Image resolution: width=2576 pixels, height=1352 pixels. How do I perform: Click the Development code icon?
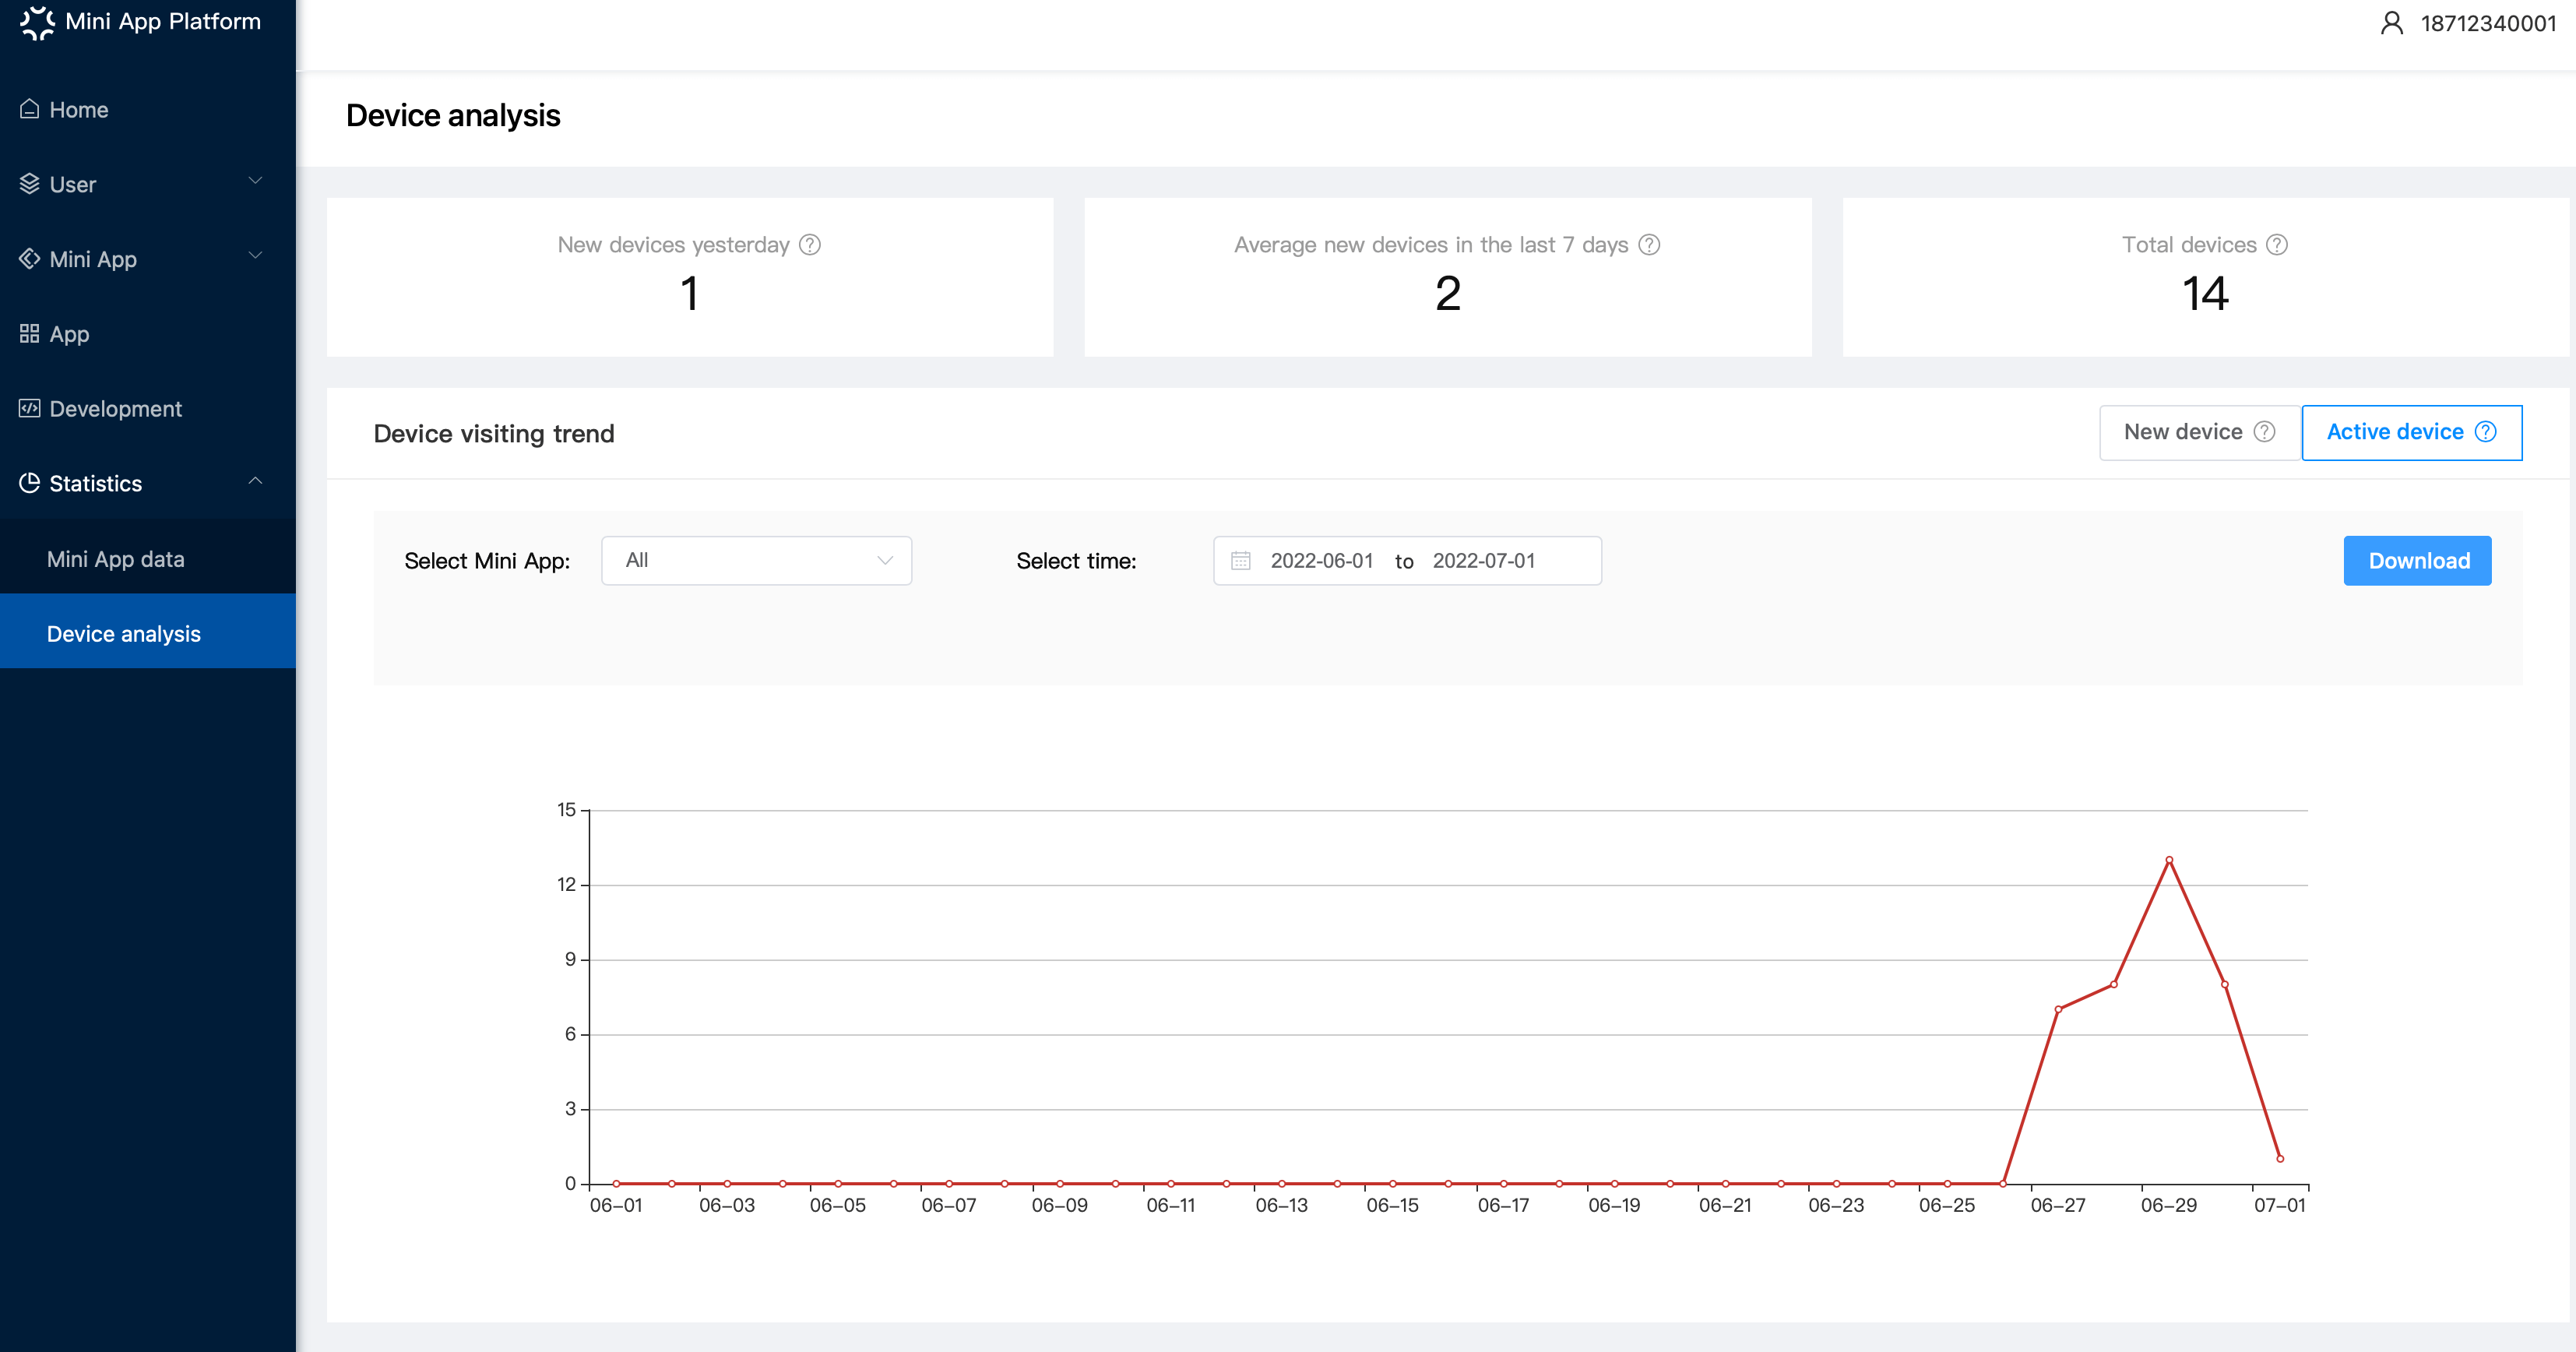(x=30, y=409)
